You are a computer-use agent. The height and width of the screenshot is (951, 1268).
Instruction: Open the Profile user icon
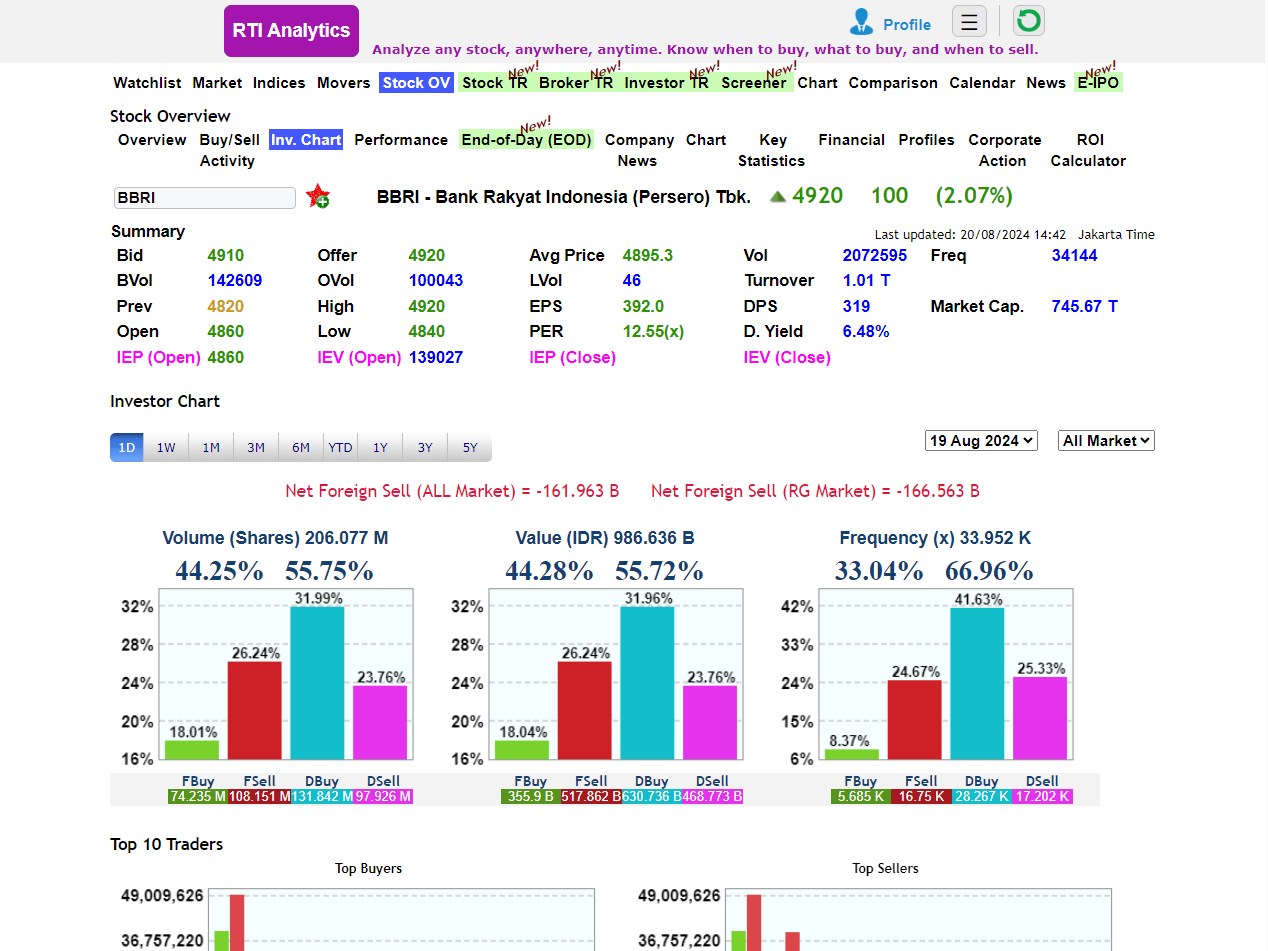[860, 22]
